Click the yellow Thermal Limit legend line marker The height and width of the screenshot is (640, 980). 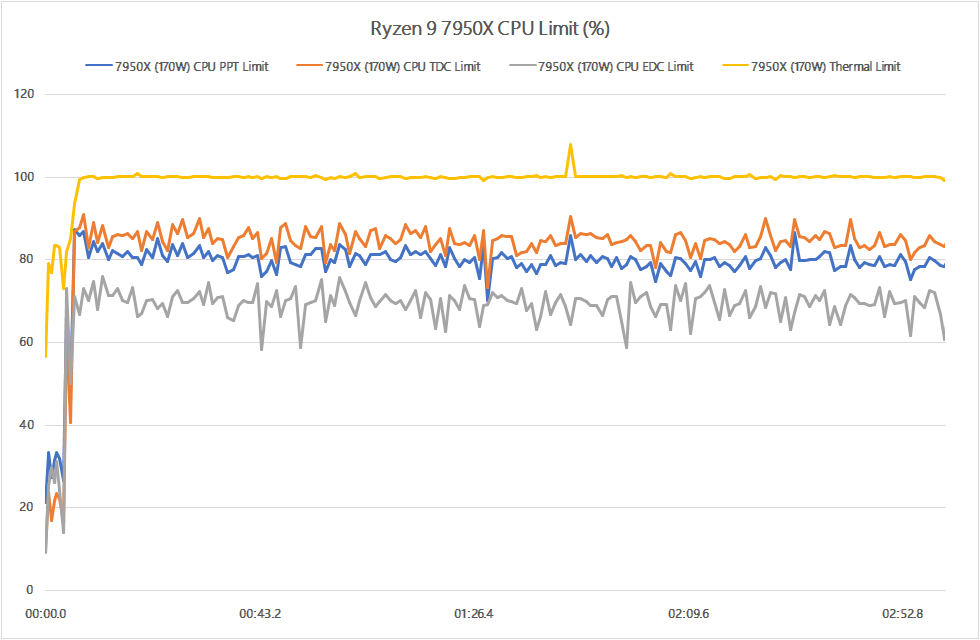click(x=734, y=67)
